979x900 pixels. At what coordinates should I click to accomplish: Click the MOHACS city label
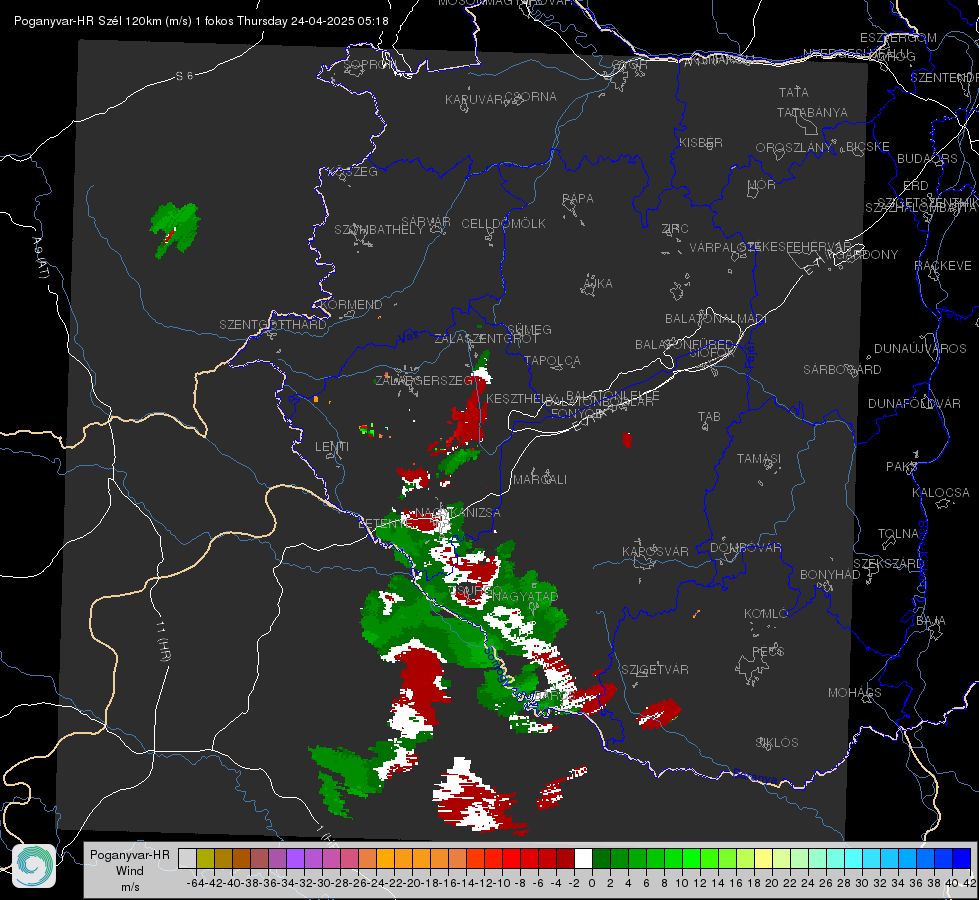[x=854, y=693]
